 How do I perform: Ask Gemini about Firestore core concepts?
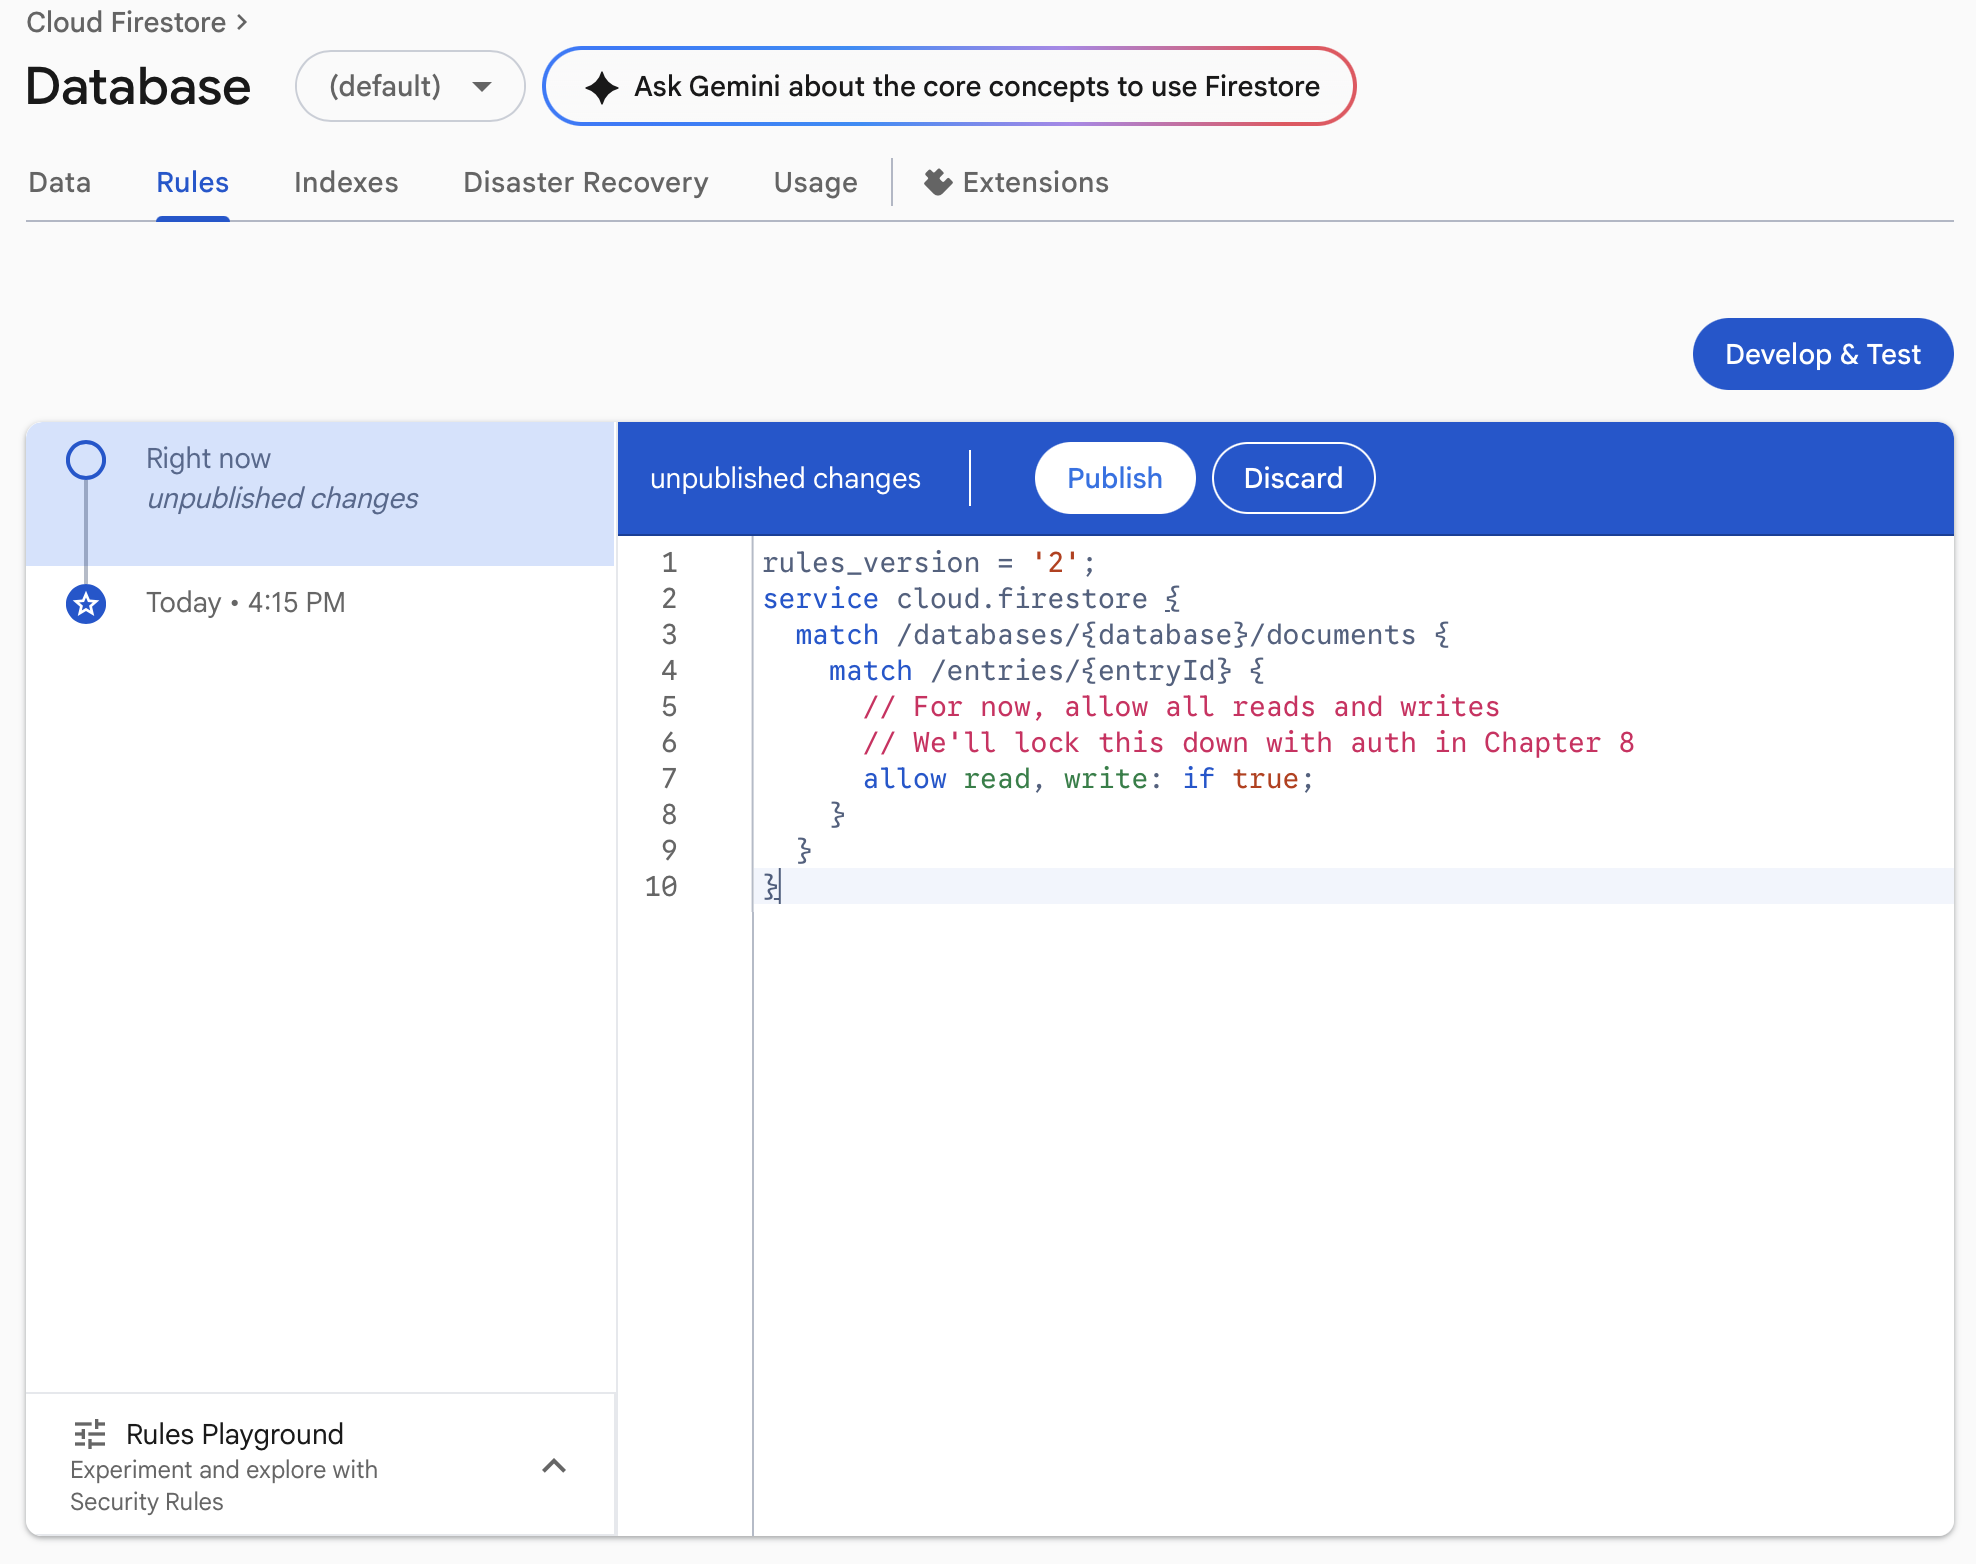click(x=948, y=86)
